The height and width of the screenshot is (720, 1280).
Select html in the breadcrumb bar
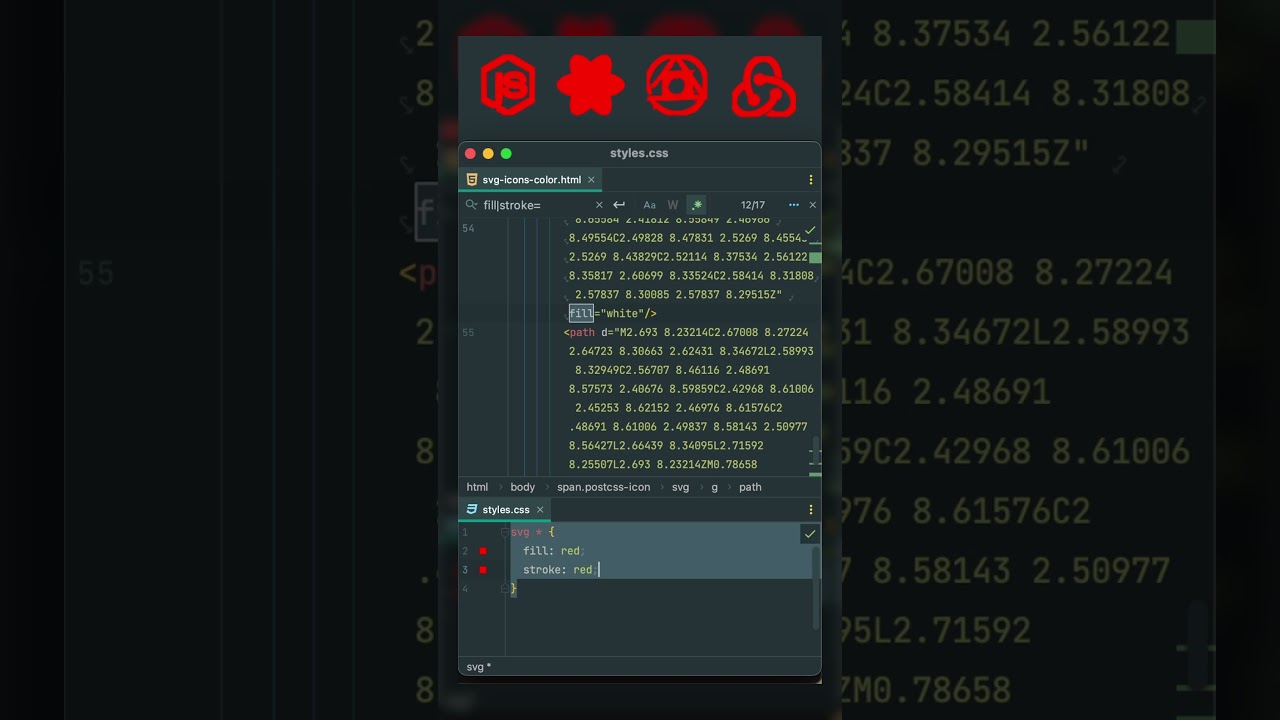(x=477, y=487)
